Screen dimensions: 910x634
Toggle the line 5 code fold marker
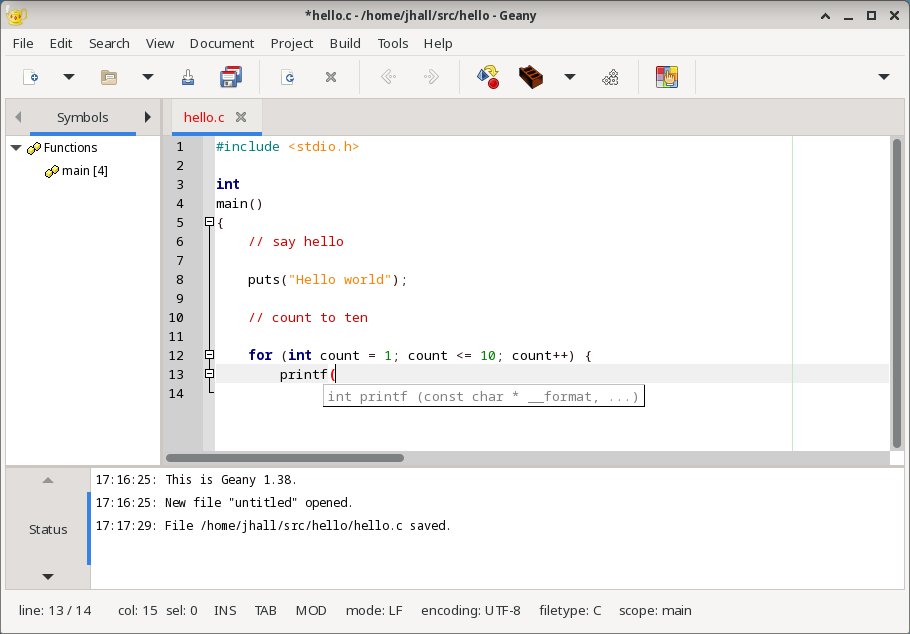tap(209, 223)
